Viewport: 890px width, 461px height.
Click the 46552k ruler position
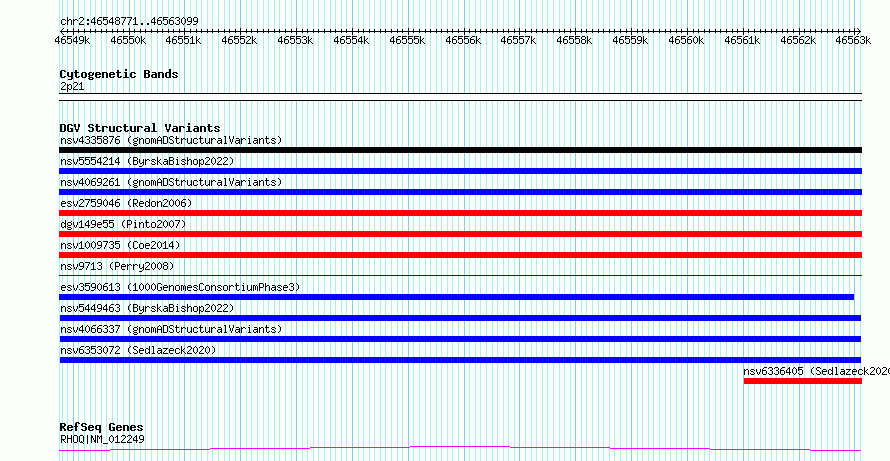pos(240,40)
